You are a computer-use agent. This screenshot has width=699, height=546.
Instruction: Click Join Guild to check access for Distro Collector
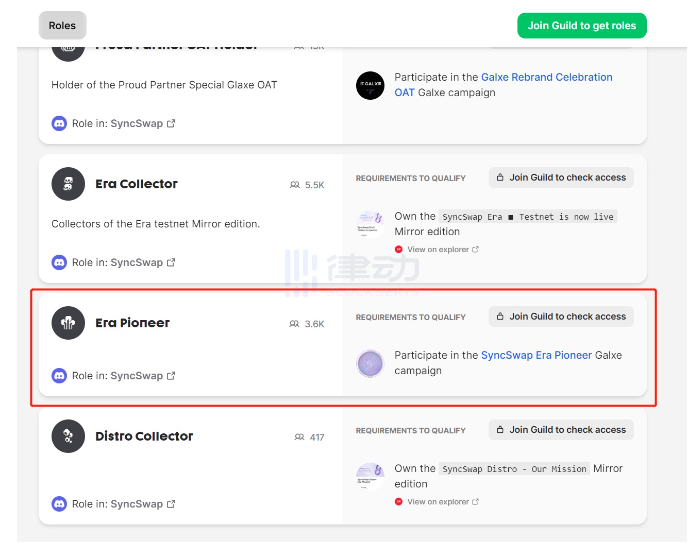click(x=561, y=430)
